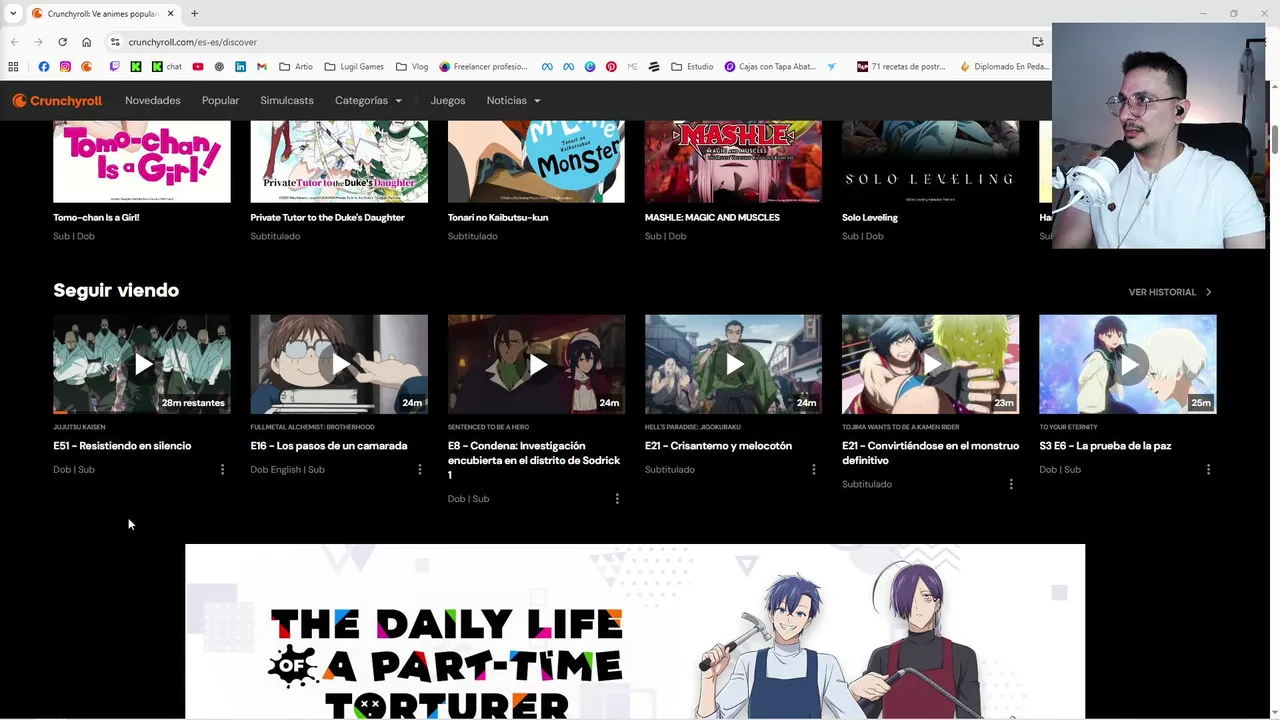Click the TO YOUR ETERNITY series label
1280x720 pixels.
click(1068, 427)
